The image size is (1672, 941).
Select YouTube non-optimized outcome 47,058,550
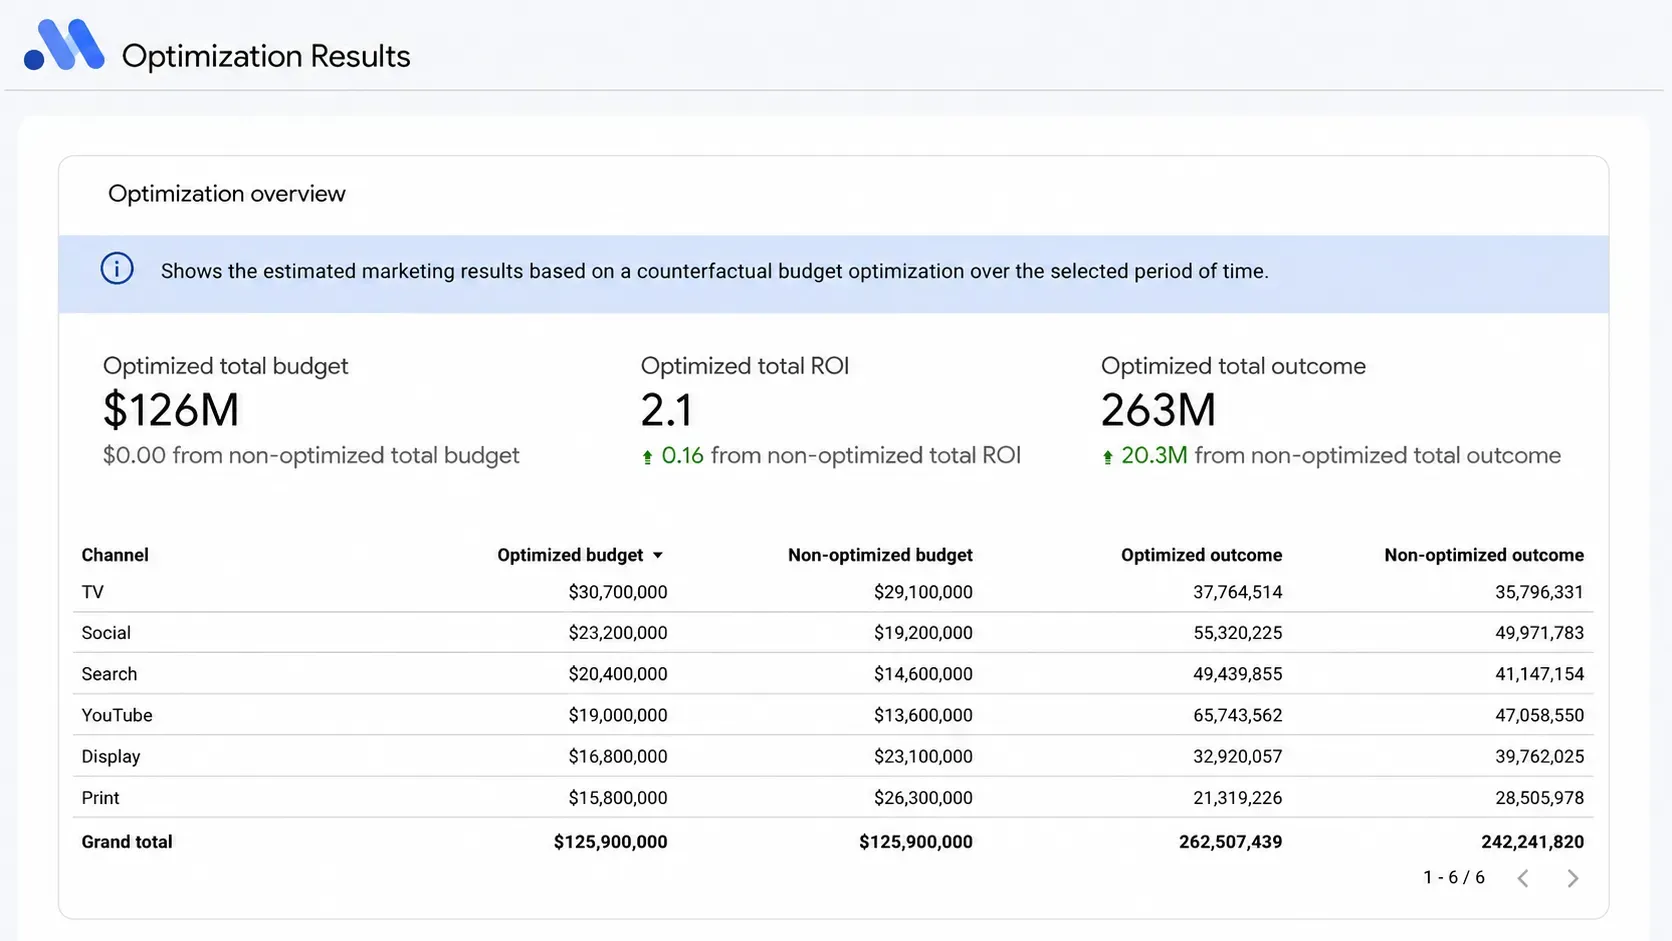1540,715
